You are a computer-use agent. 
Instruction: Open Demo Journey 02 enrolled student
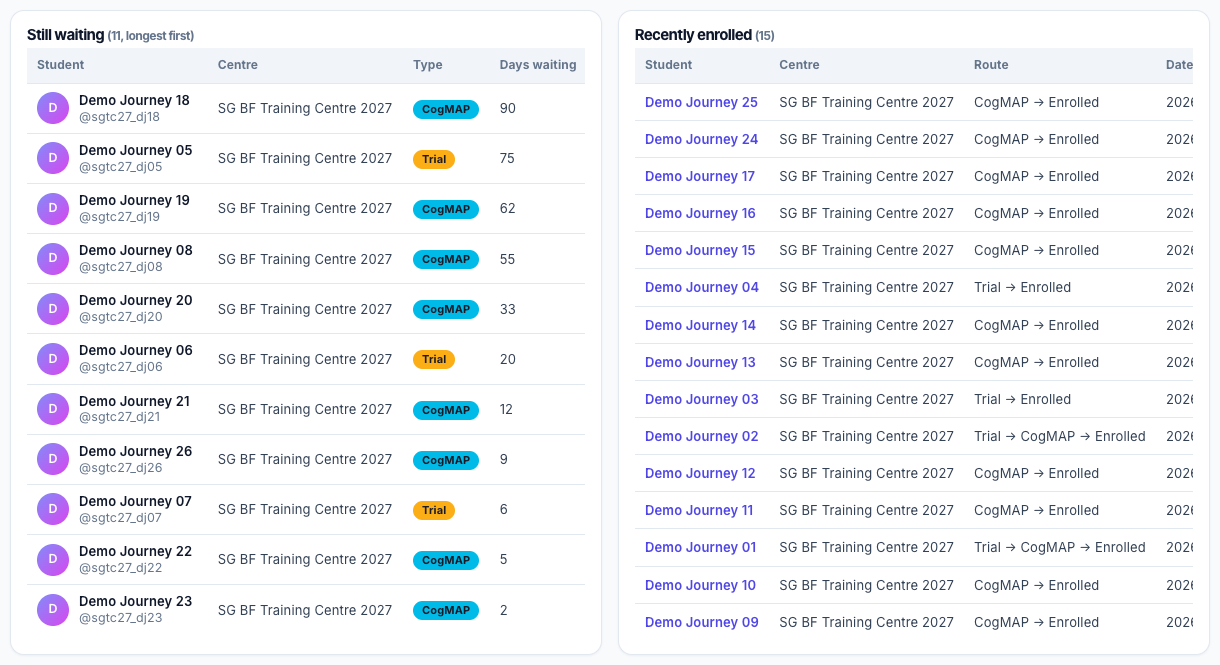point(702,436)
